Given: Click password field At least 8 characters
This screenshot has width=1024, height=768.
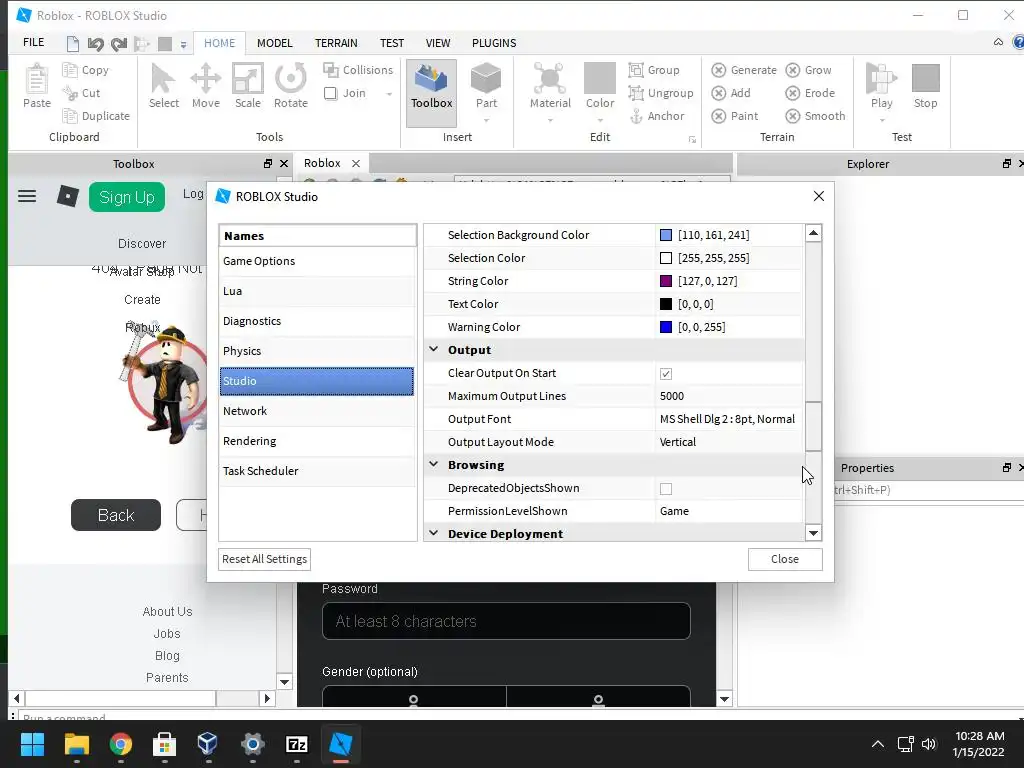Looking at the screenshot, I should (x=506, y=621).
